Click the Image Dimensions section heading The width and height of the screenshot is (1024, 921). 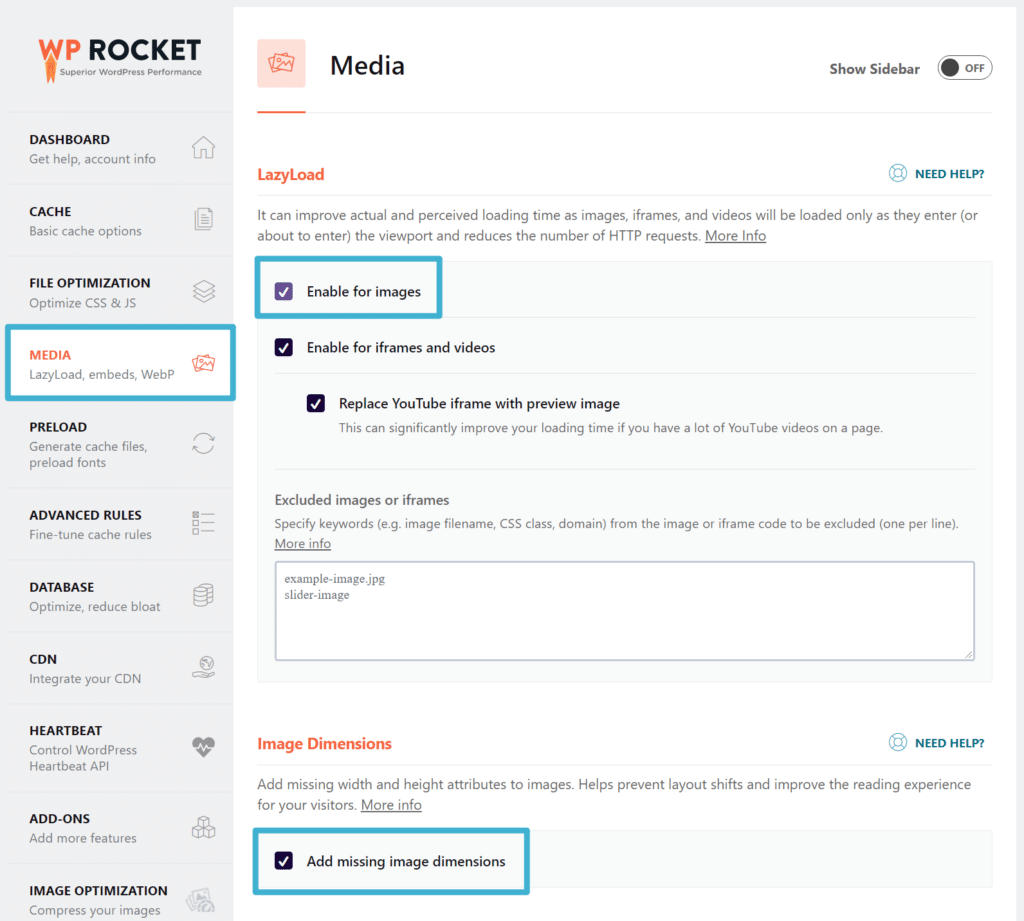pos(324,743)
